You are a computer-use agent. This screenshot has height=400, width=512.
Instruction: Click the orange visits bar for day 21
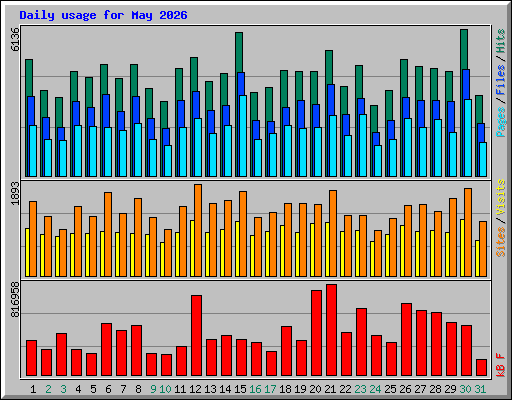click(333, 233)
